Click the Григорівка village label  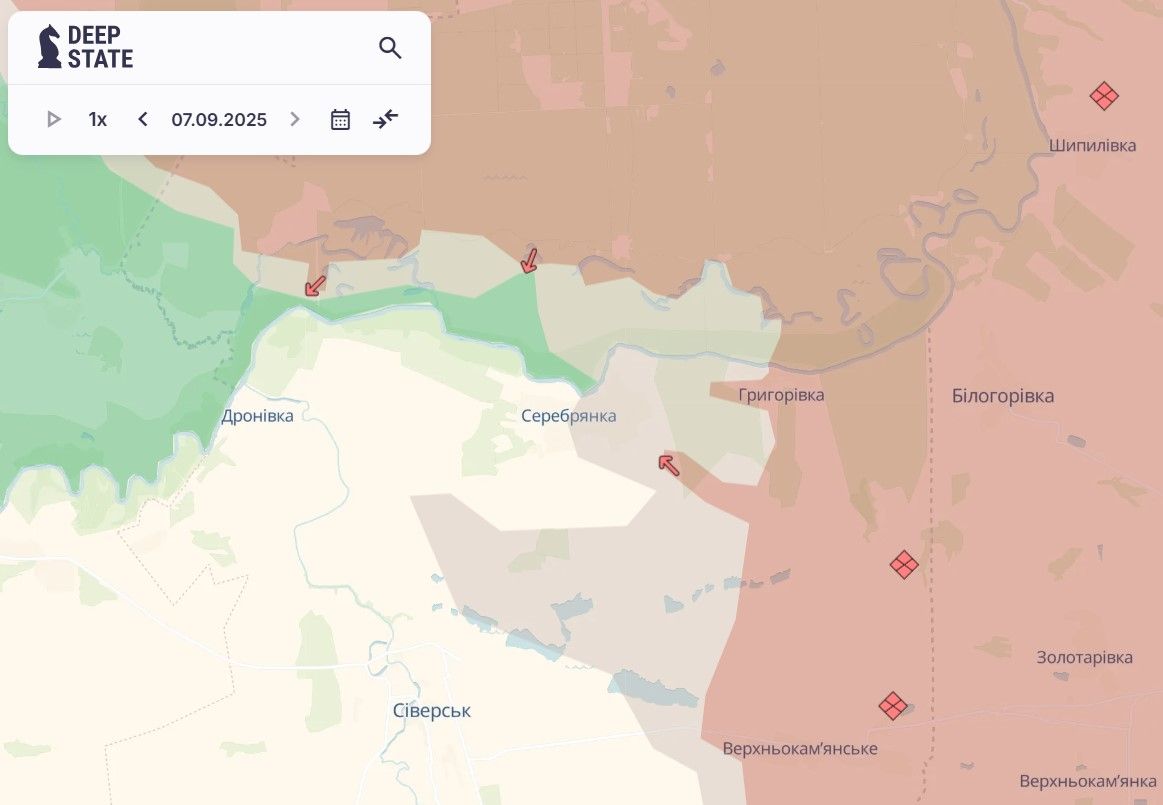(781, 396)
